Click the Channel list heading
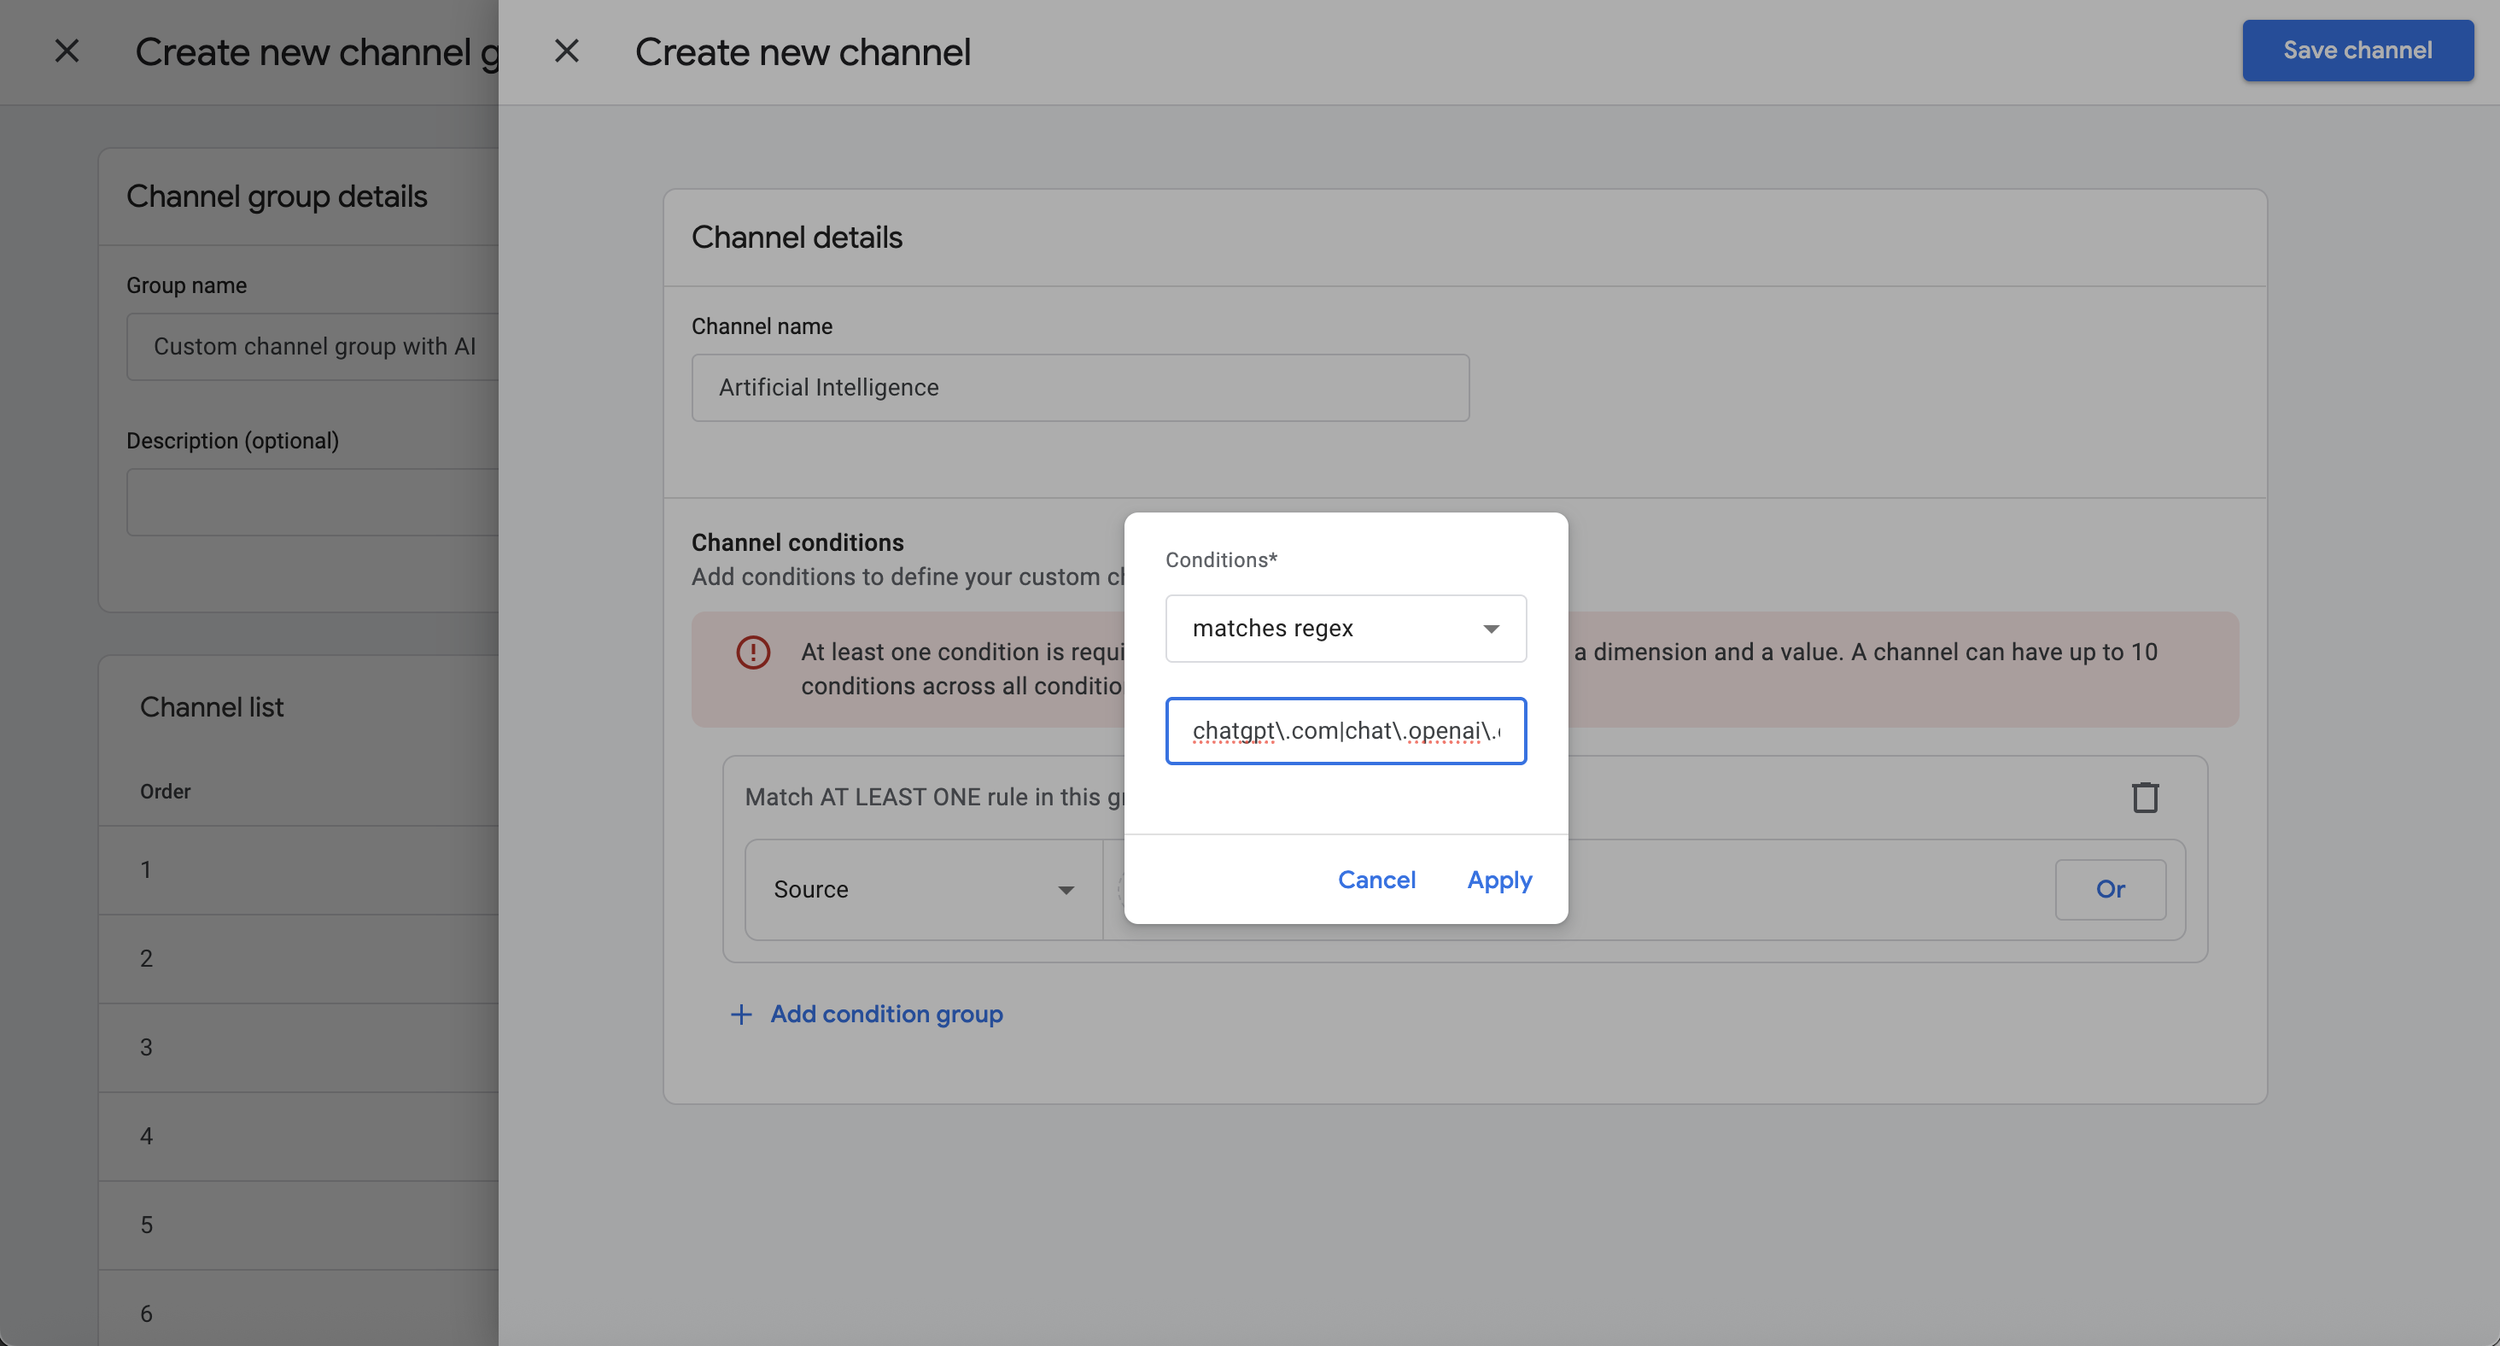 tap(211, 707)
